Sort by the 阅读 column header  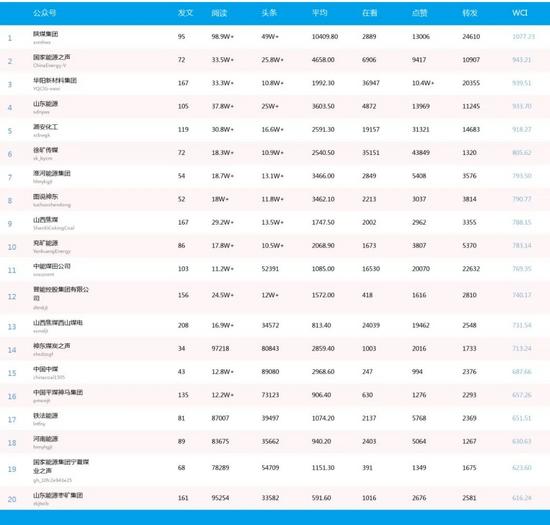click(219, 13)
